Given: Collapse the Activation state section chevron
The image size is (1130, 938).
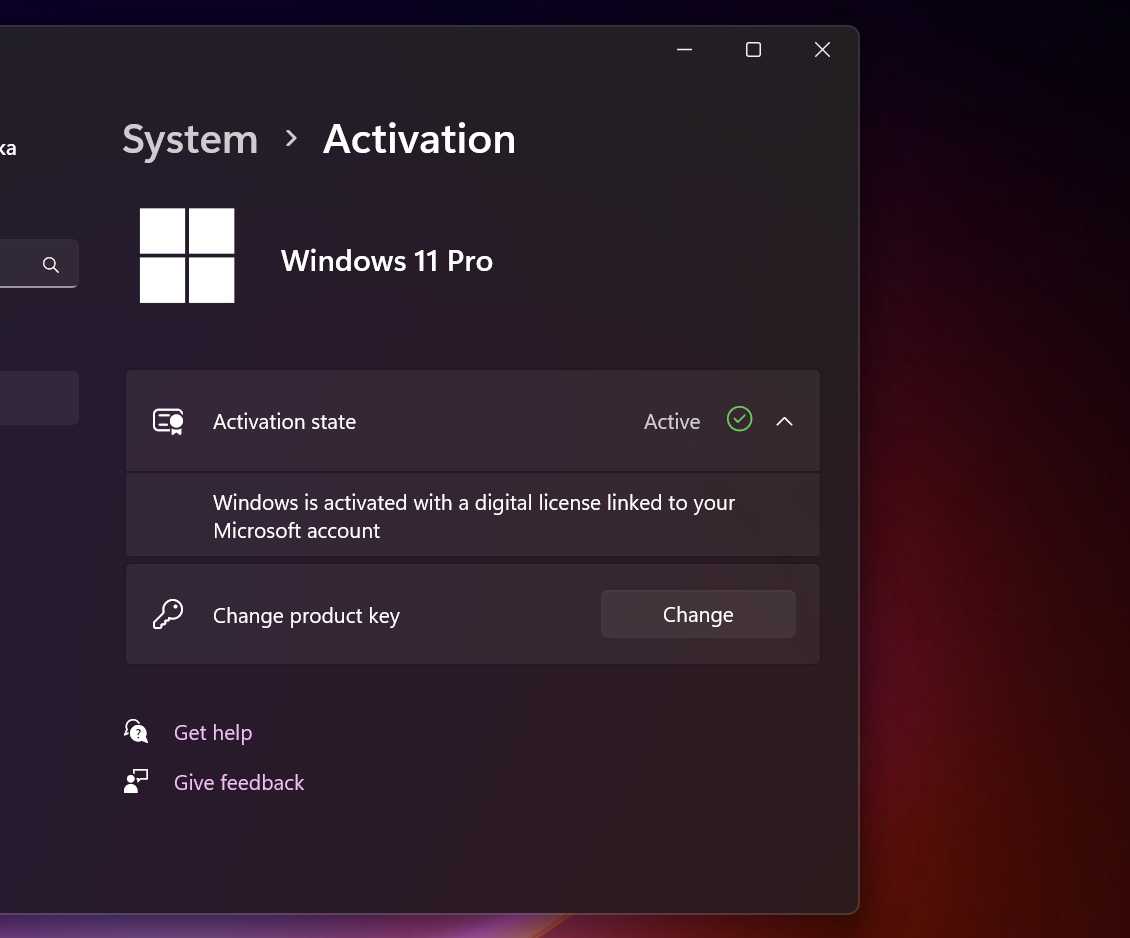Looking at the screenshot, I should (785, 422).
